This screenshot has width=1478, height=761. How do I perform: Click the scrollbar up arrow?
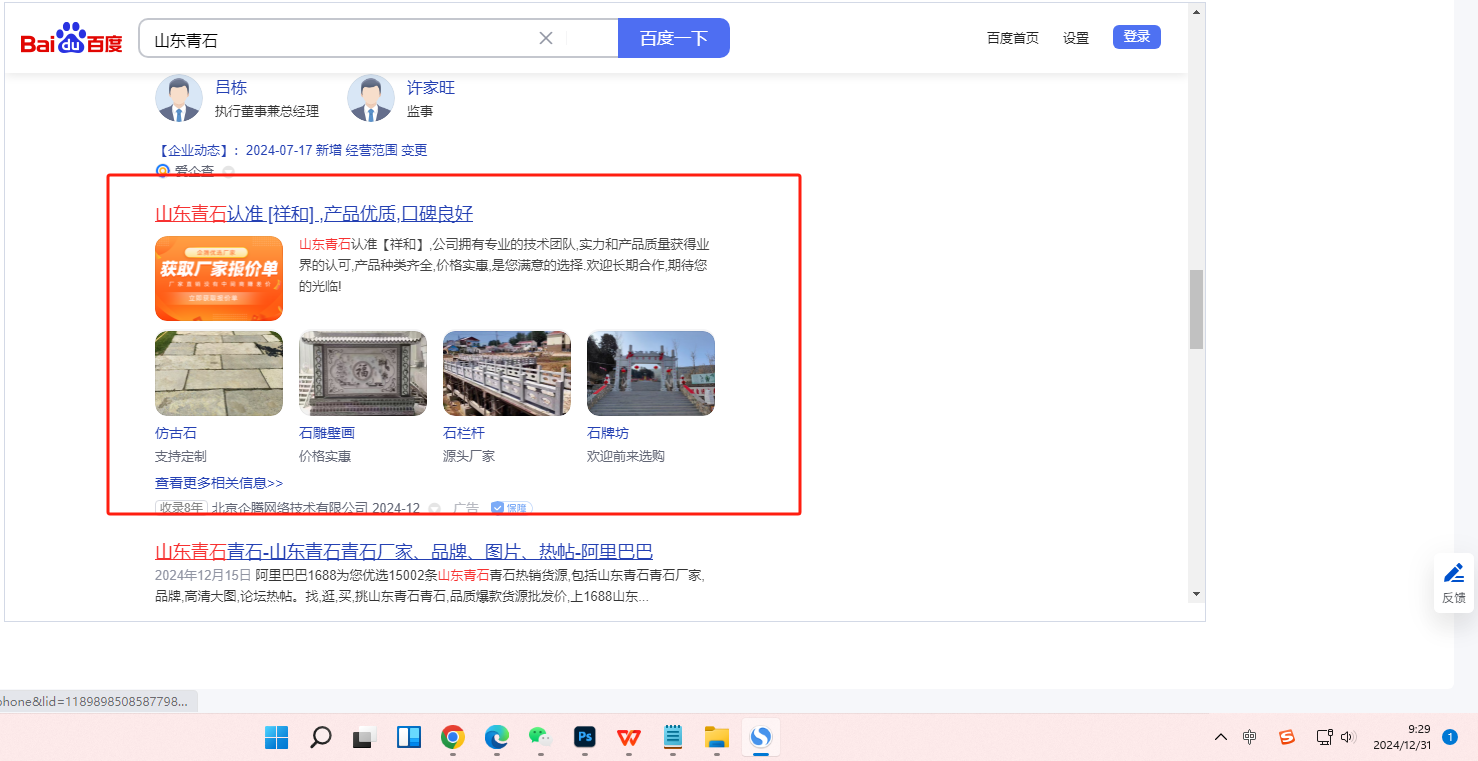pos(1196,12)
